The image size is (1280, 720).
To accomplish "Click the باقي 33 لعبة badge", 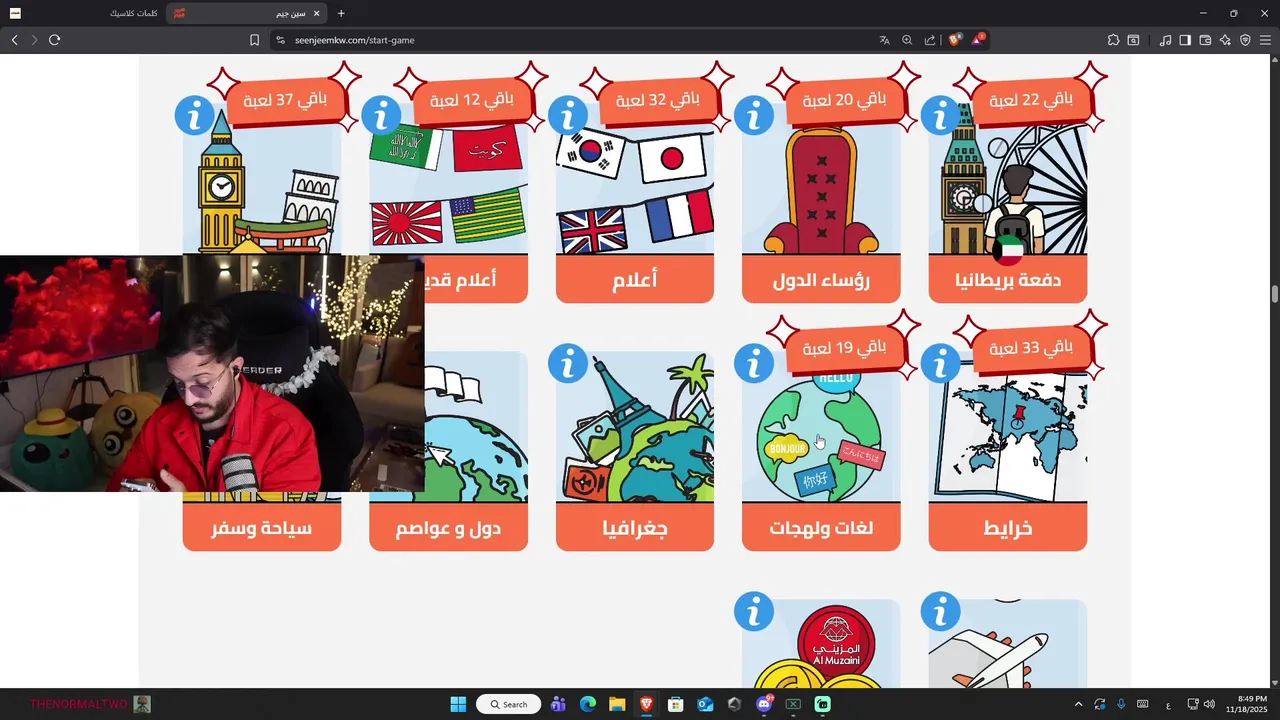I will [x=1030, y=348].
